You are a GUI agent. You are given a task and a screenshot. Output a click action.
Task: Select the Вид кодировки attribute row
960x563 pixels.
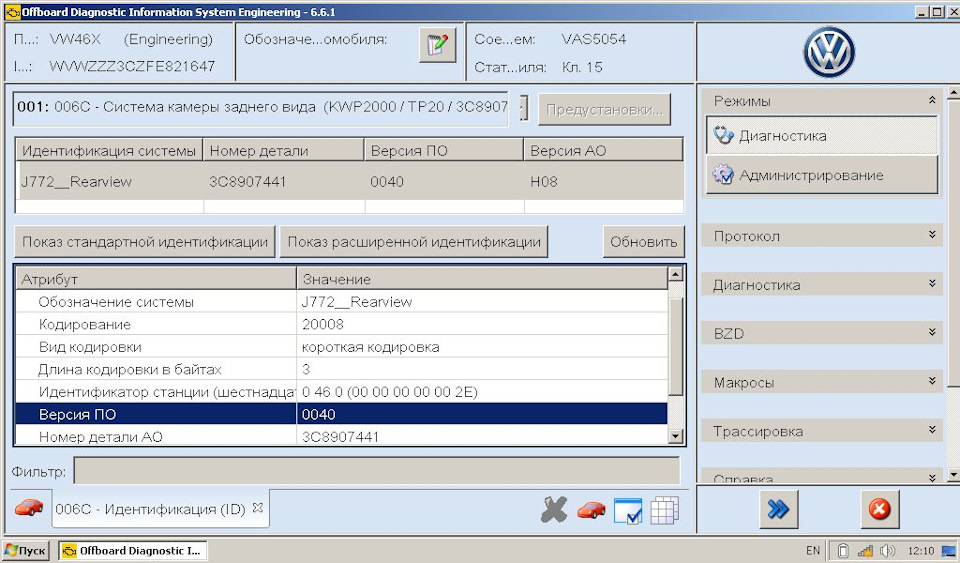[x=342, y=347]
